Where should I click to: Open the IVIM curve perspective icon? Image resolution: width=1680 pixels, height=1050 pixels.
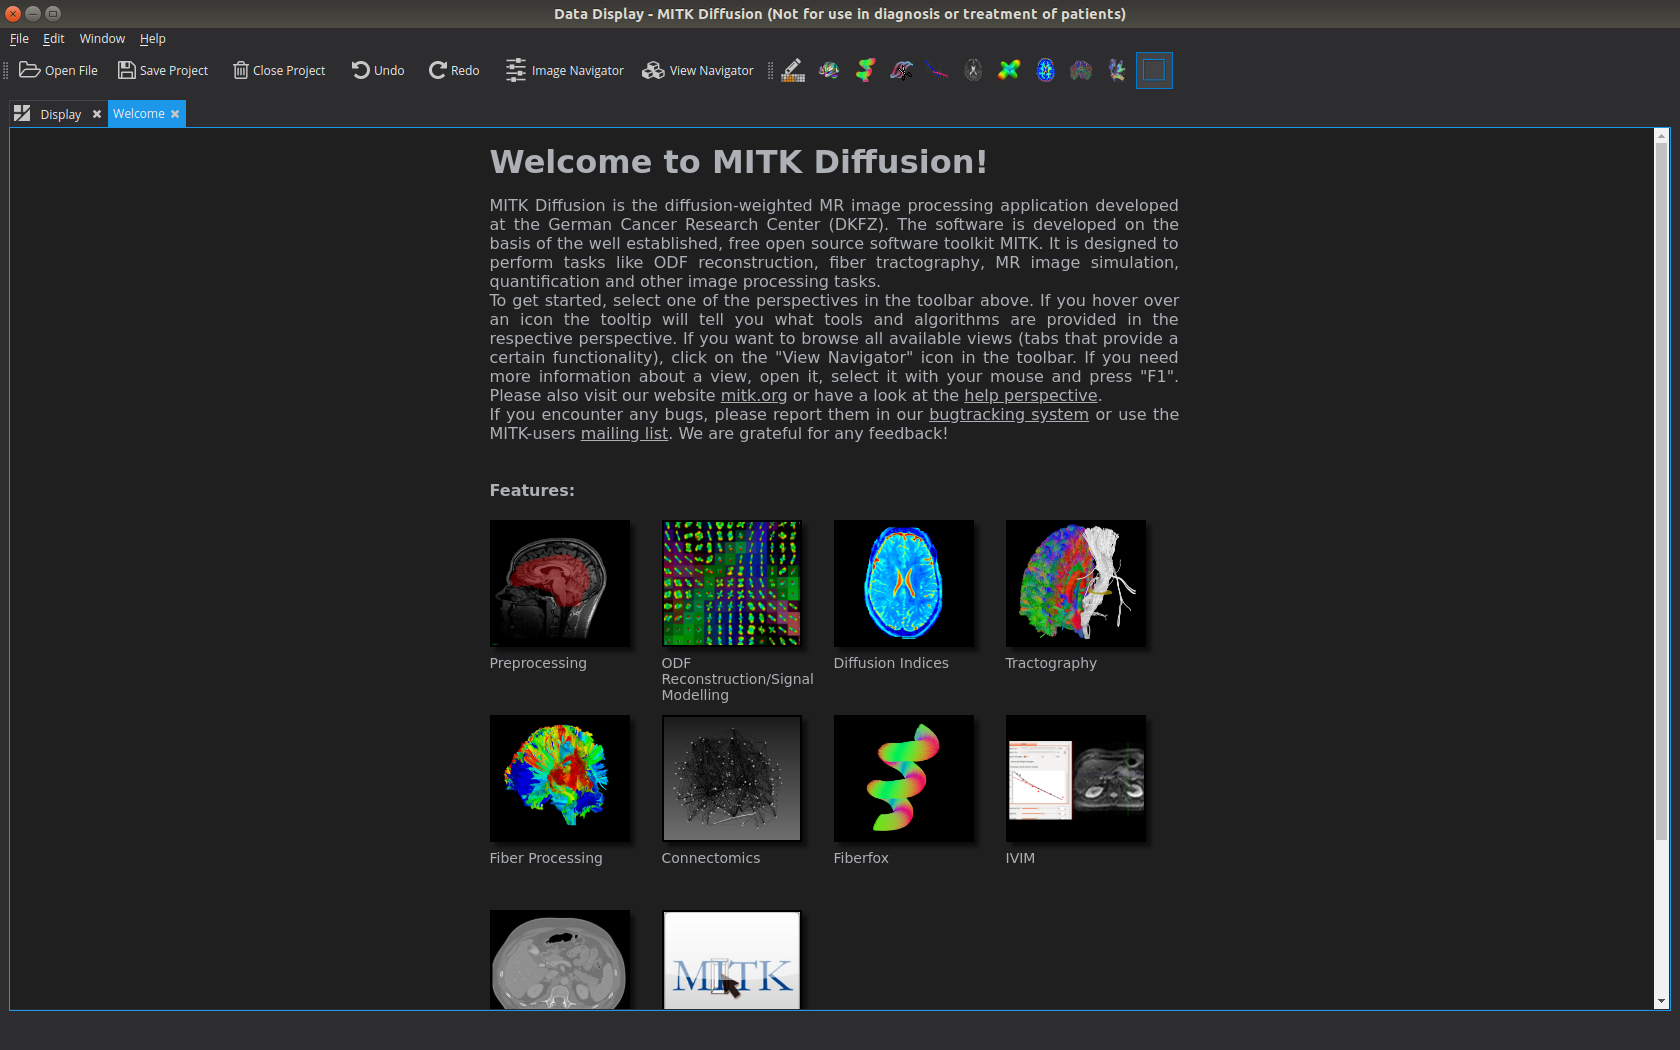937,70
